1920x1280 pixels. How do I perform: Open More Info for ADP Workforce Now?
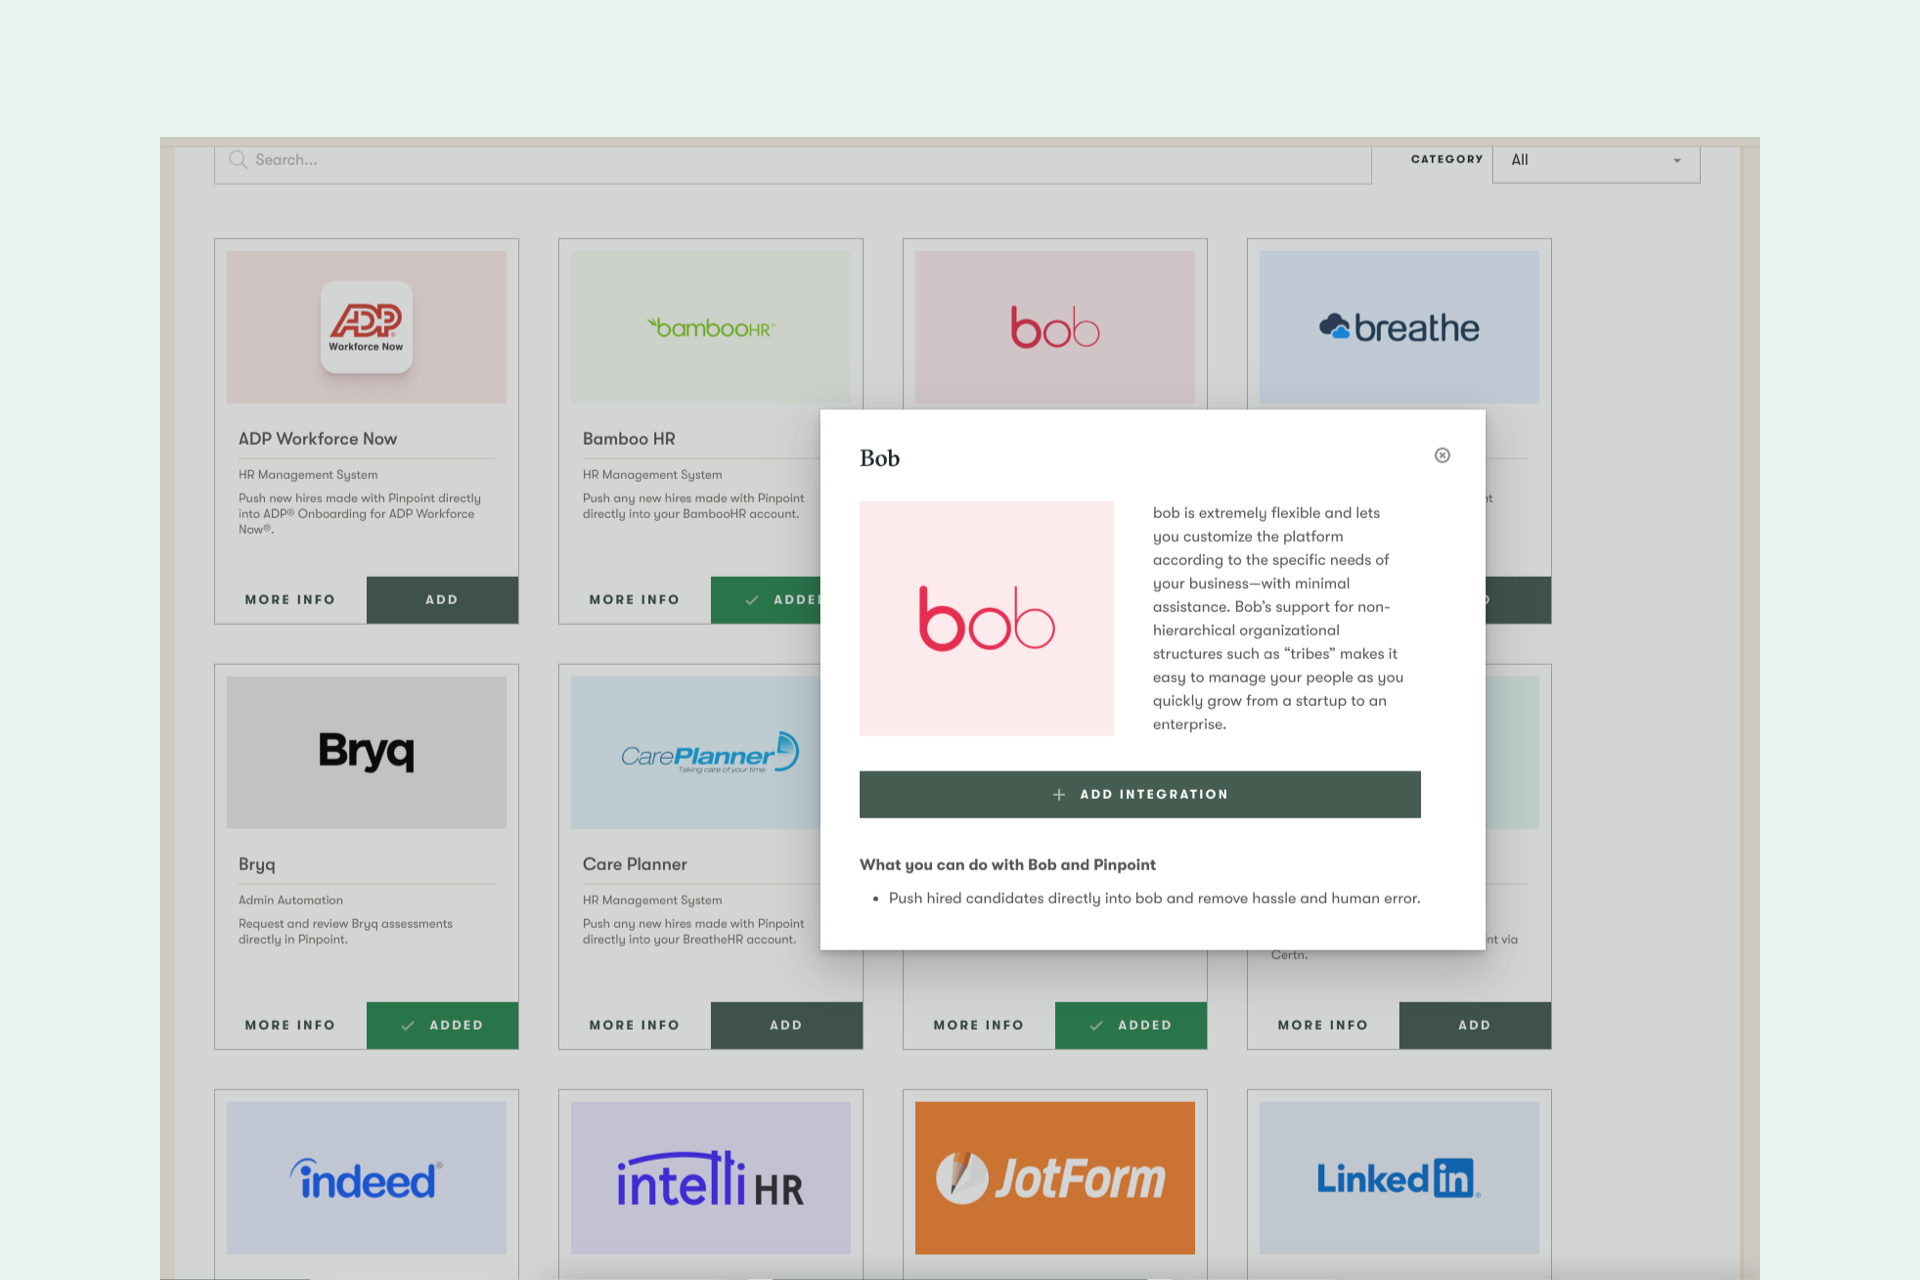[x=290, y=599]
